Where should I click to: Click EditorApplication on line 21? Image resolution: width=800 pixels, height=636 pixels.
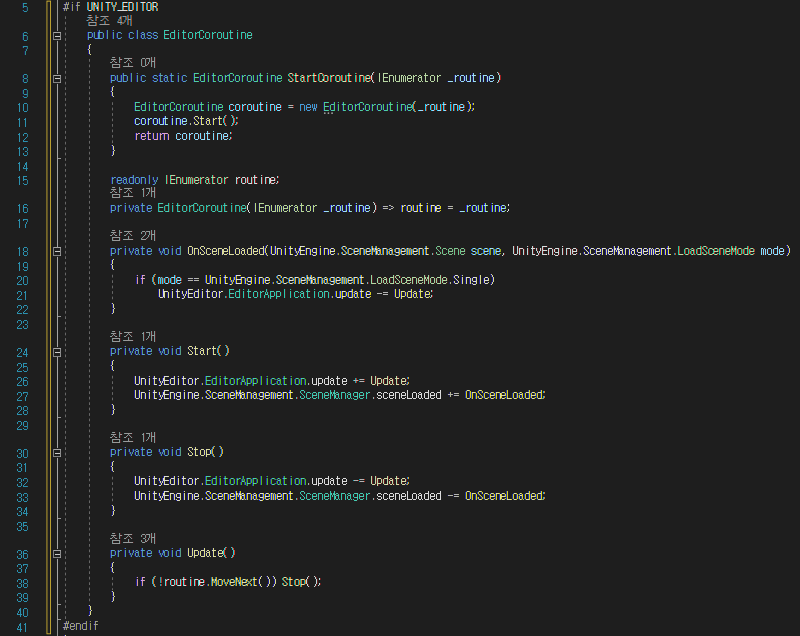point(279,294)
